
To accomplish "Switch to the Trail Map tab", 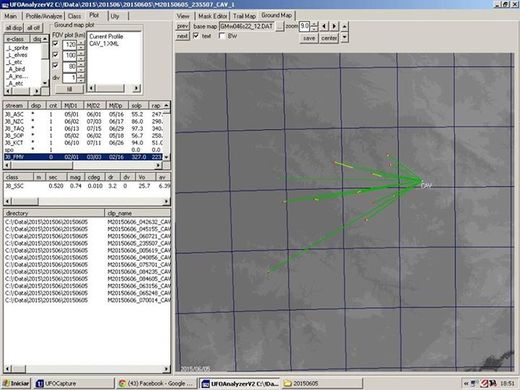I will [244, 16].
